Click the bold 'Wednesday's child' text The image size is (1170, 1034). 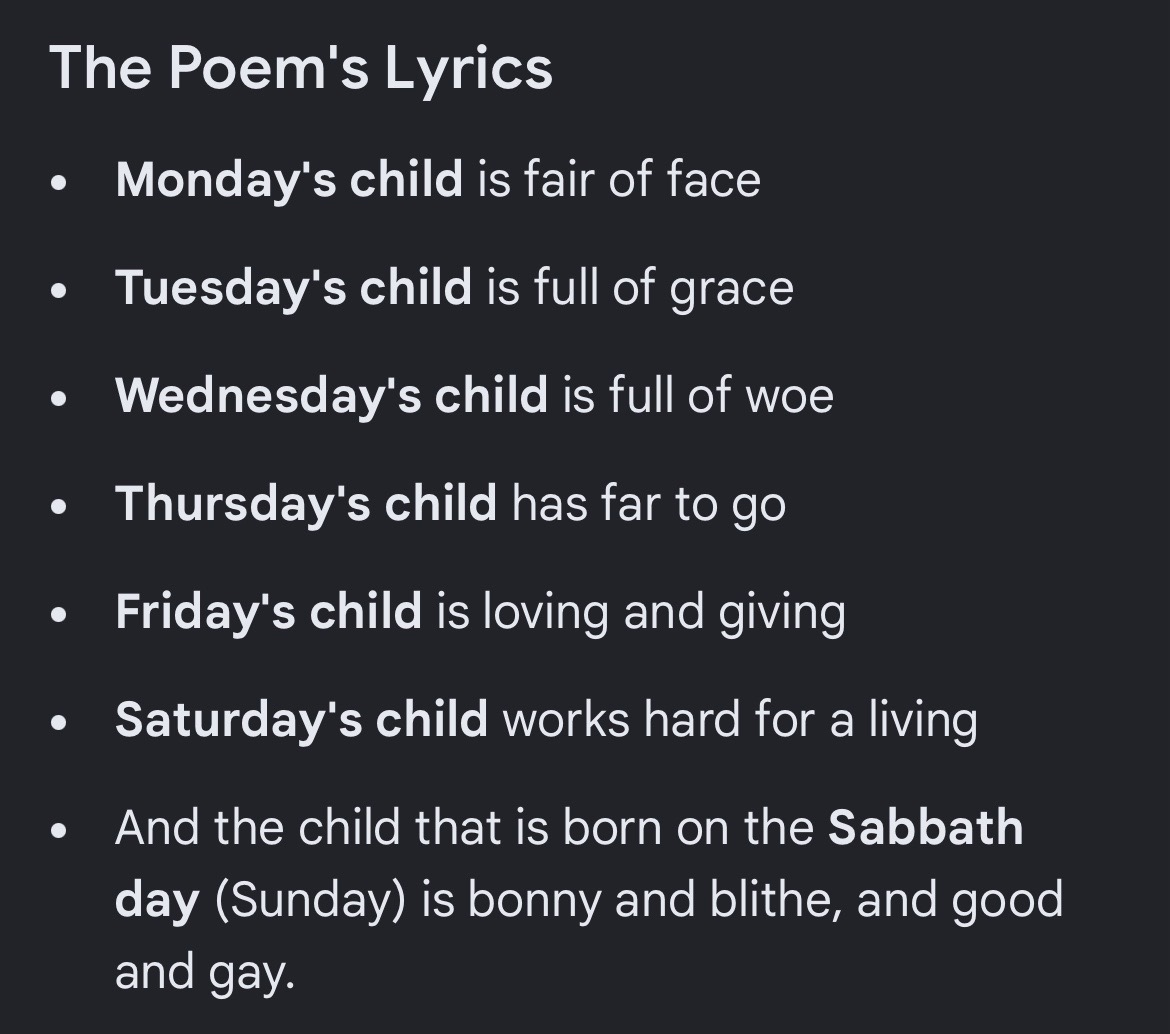[331, 396]
